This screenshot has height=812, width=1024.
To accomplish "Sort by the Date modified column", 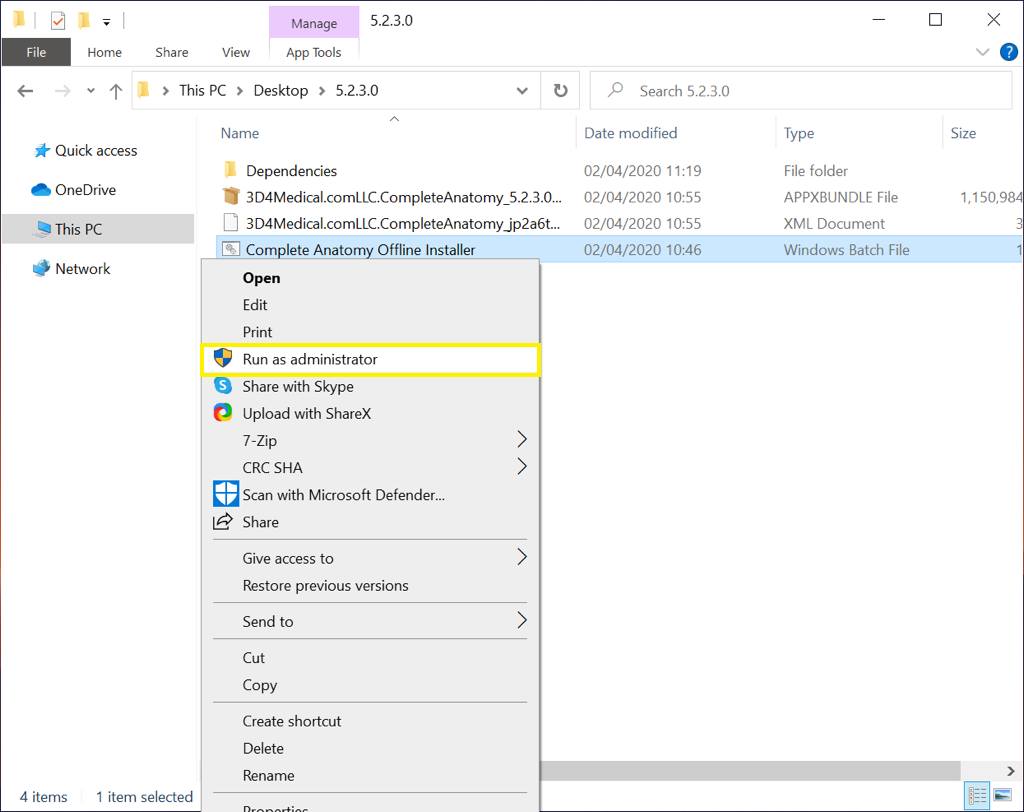I will 630,133.
